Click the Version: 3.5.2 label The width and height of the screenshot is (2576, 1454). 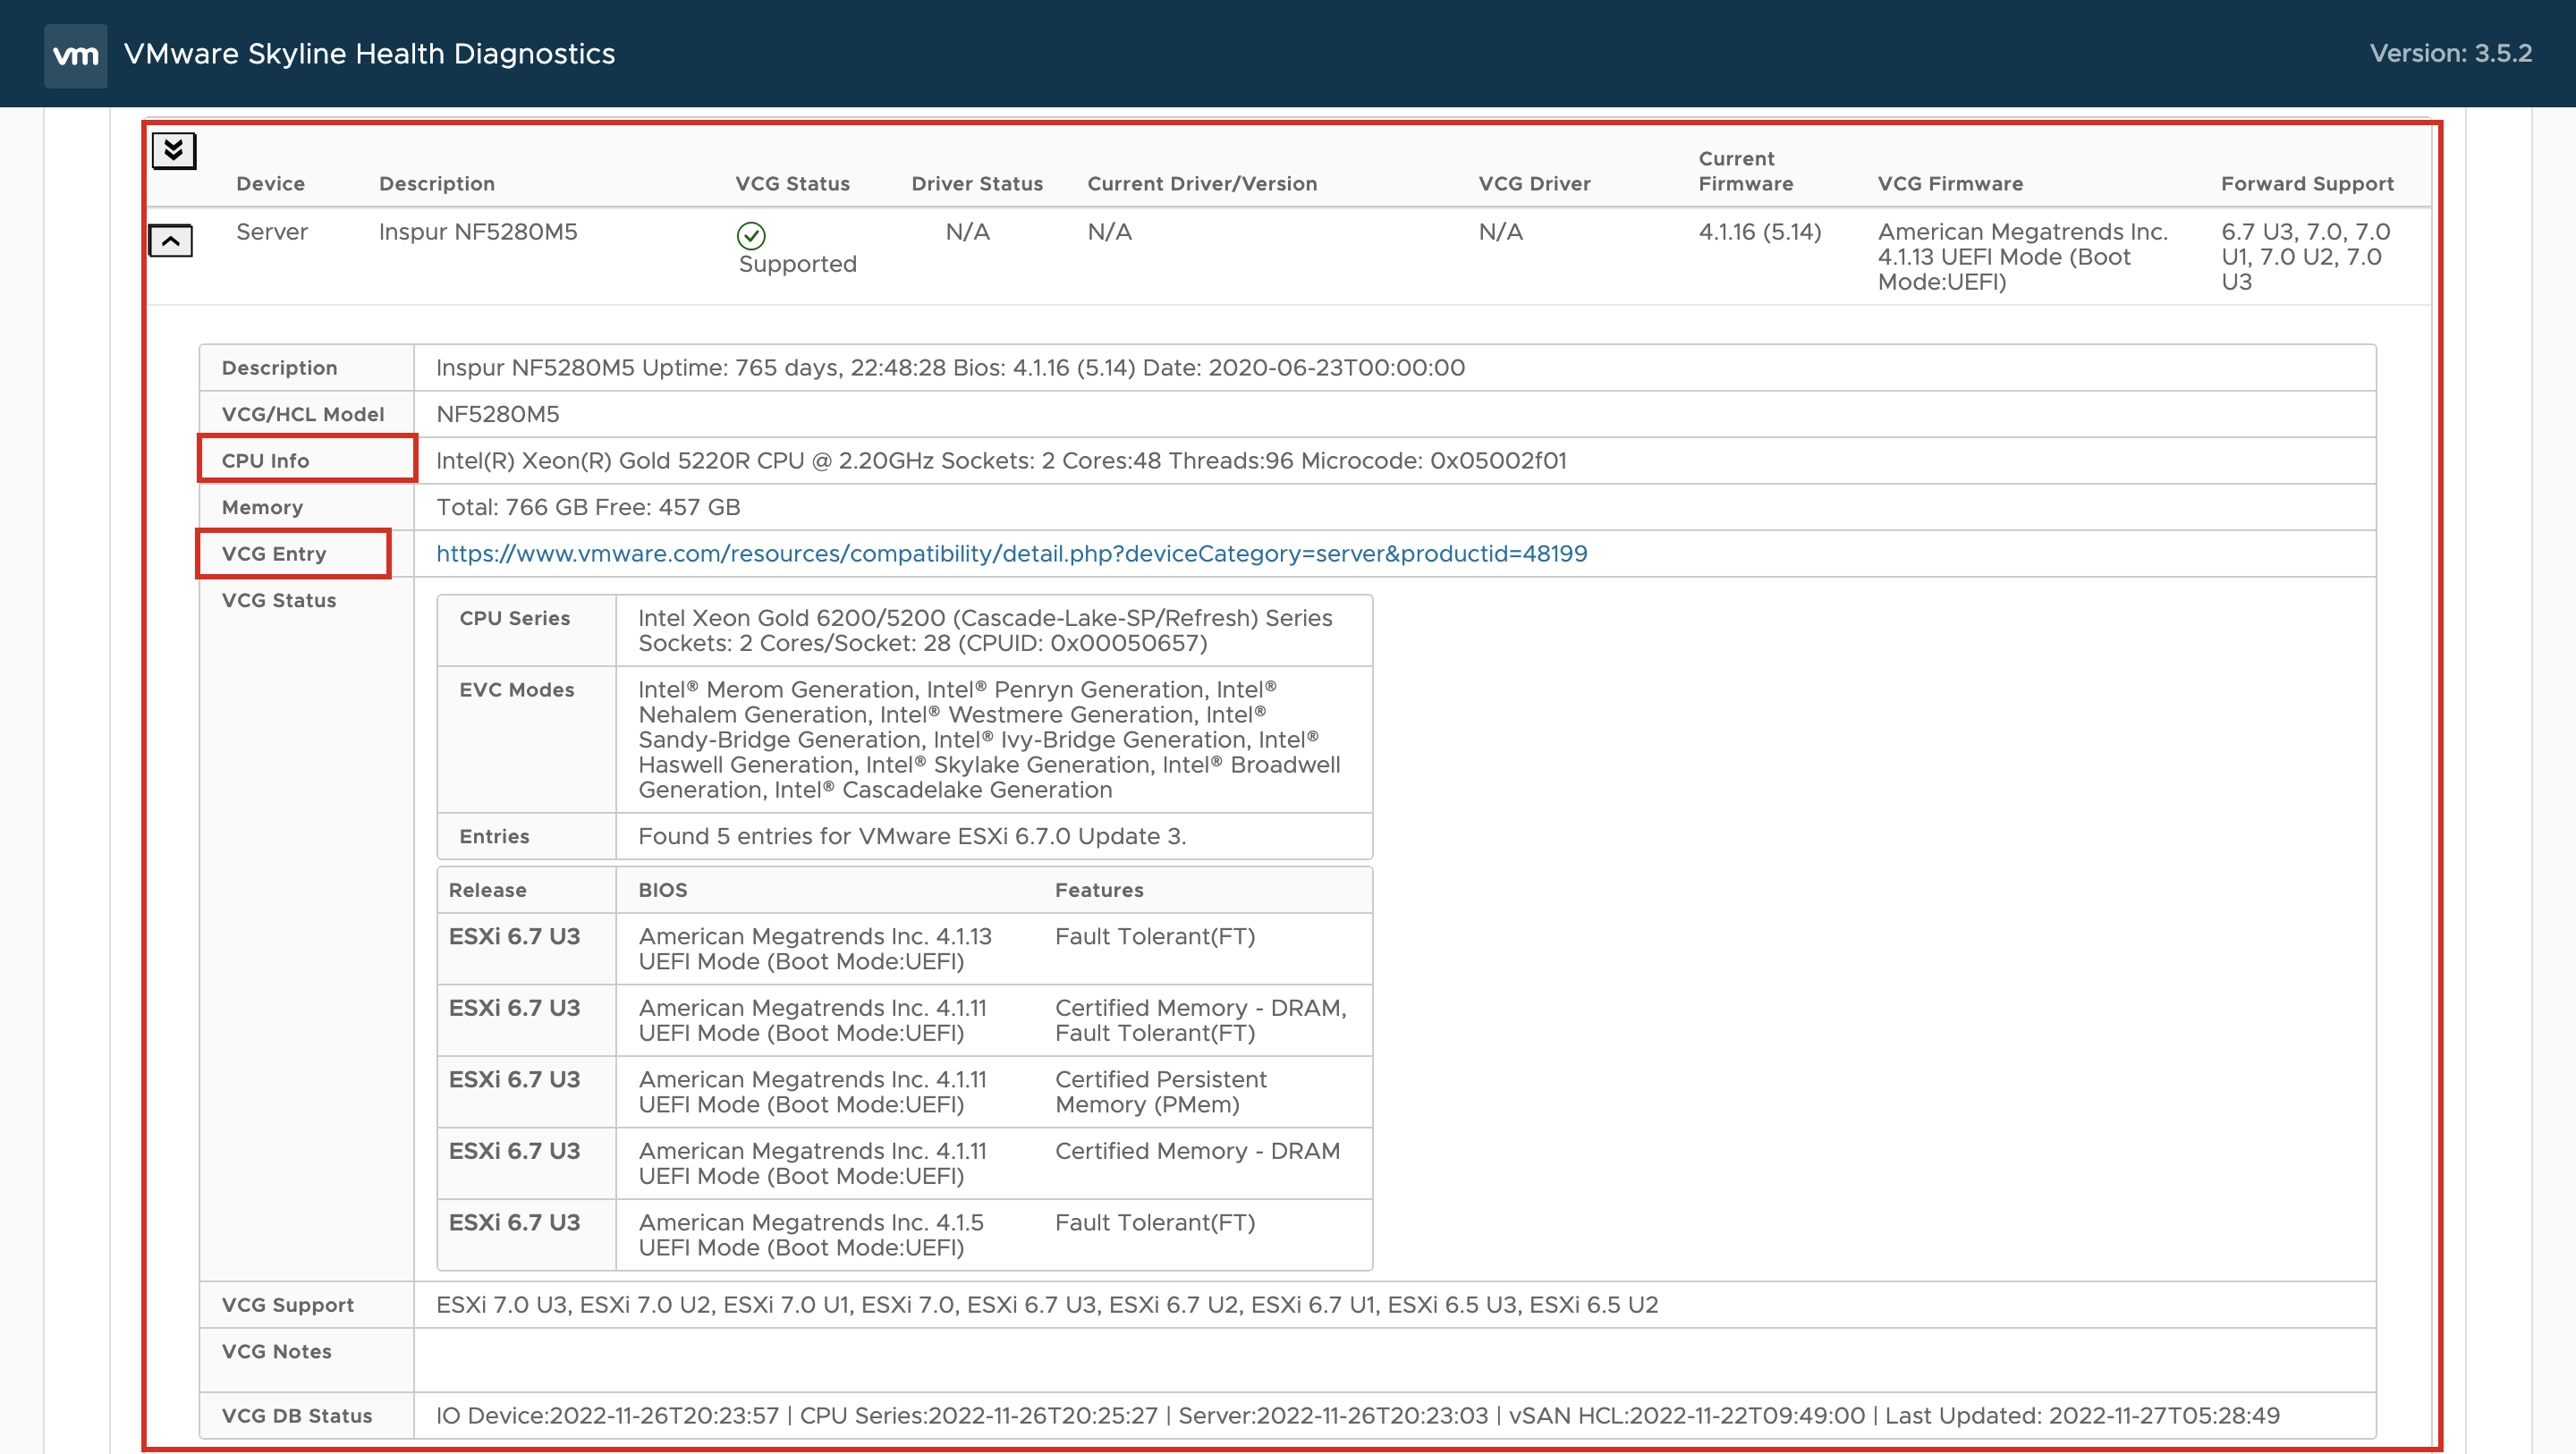point(2450,53)
